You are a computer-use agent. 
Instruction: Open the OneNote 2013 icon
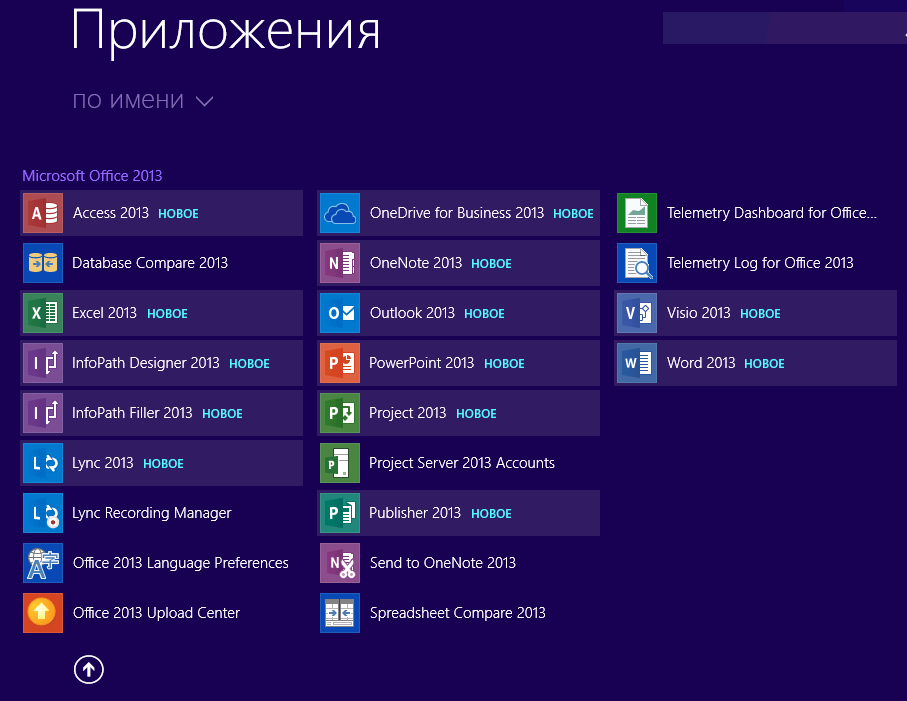340,263
